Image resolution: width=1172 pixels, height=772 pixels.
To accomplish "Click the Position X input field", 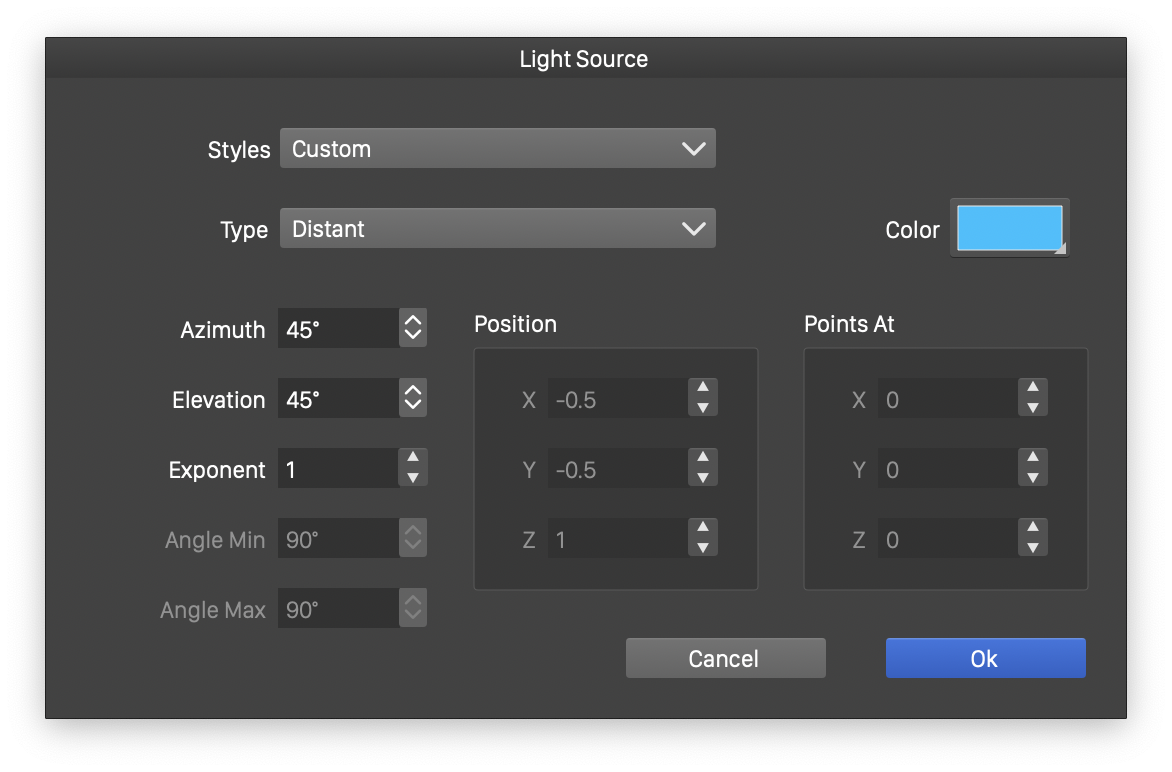I will 617,399.
